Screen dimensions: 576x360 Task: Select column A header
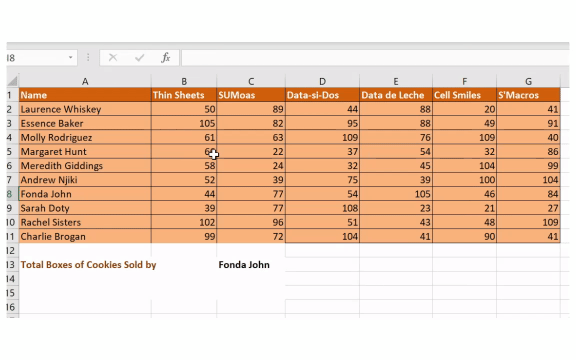point(85,81)
